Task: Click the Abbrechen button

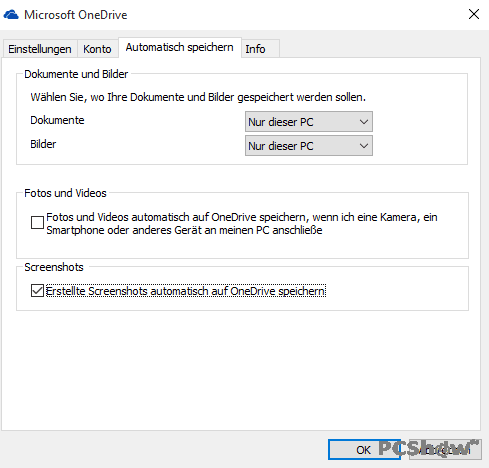Action: pos(445,450)
